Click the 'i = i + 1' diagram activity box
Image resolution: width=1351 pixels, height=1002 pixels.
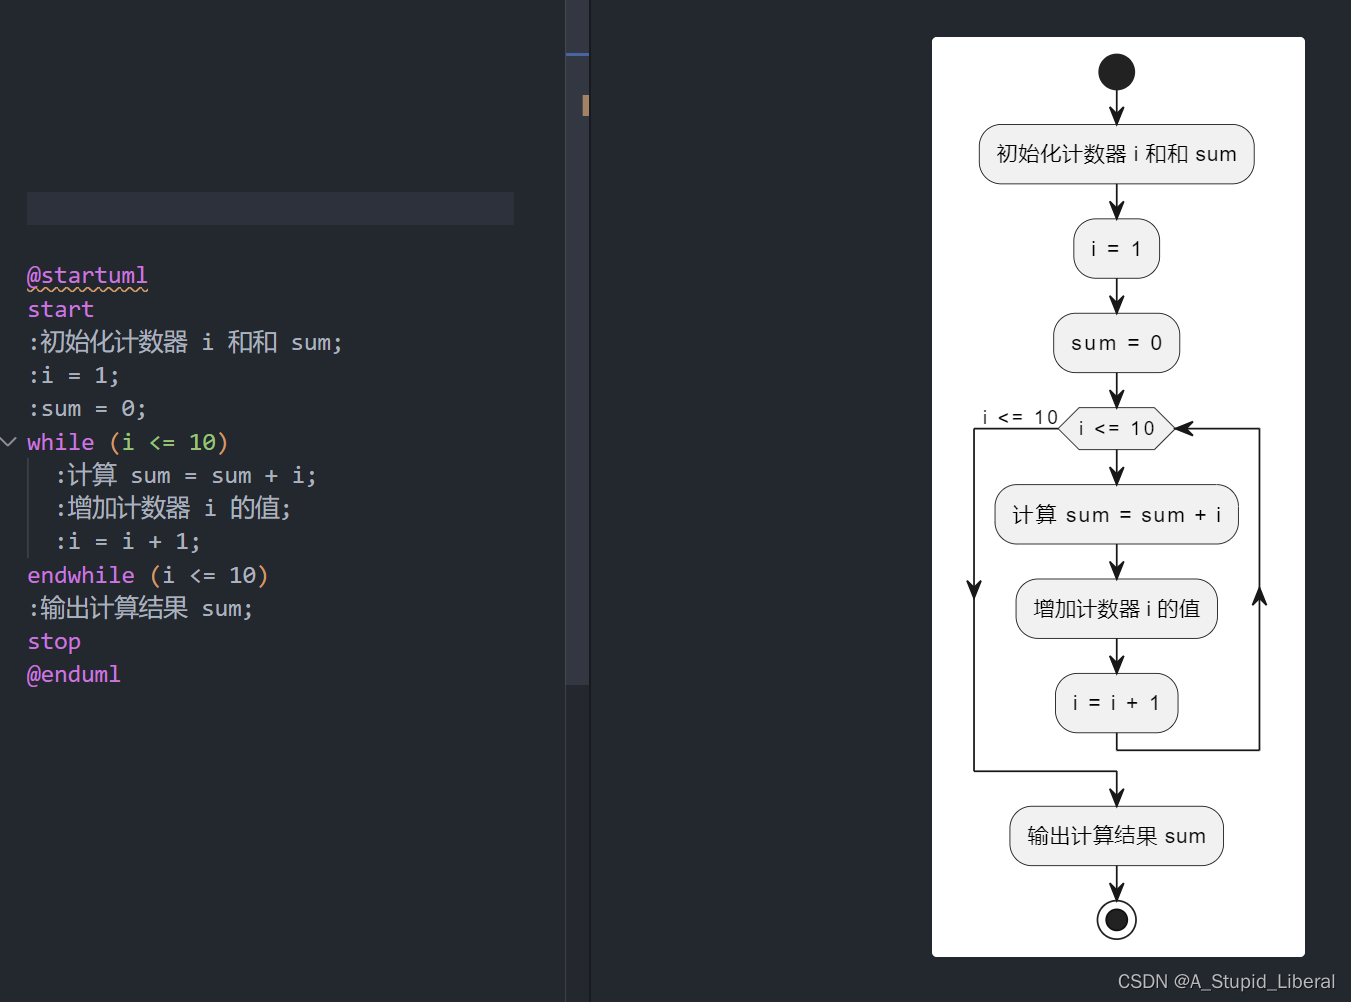point(1116,703)
